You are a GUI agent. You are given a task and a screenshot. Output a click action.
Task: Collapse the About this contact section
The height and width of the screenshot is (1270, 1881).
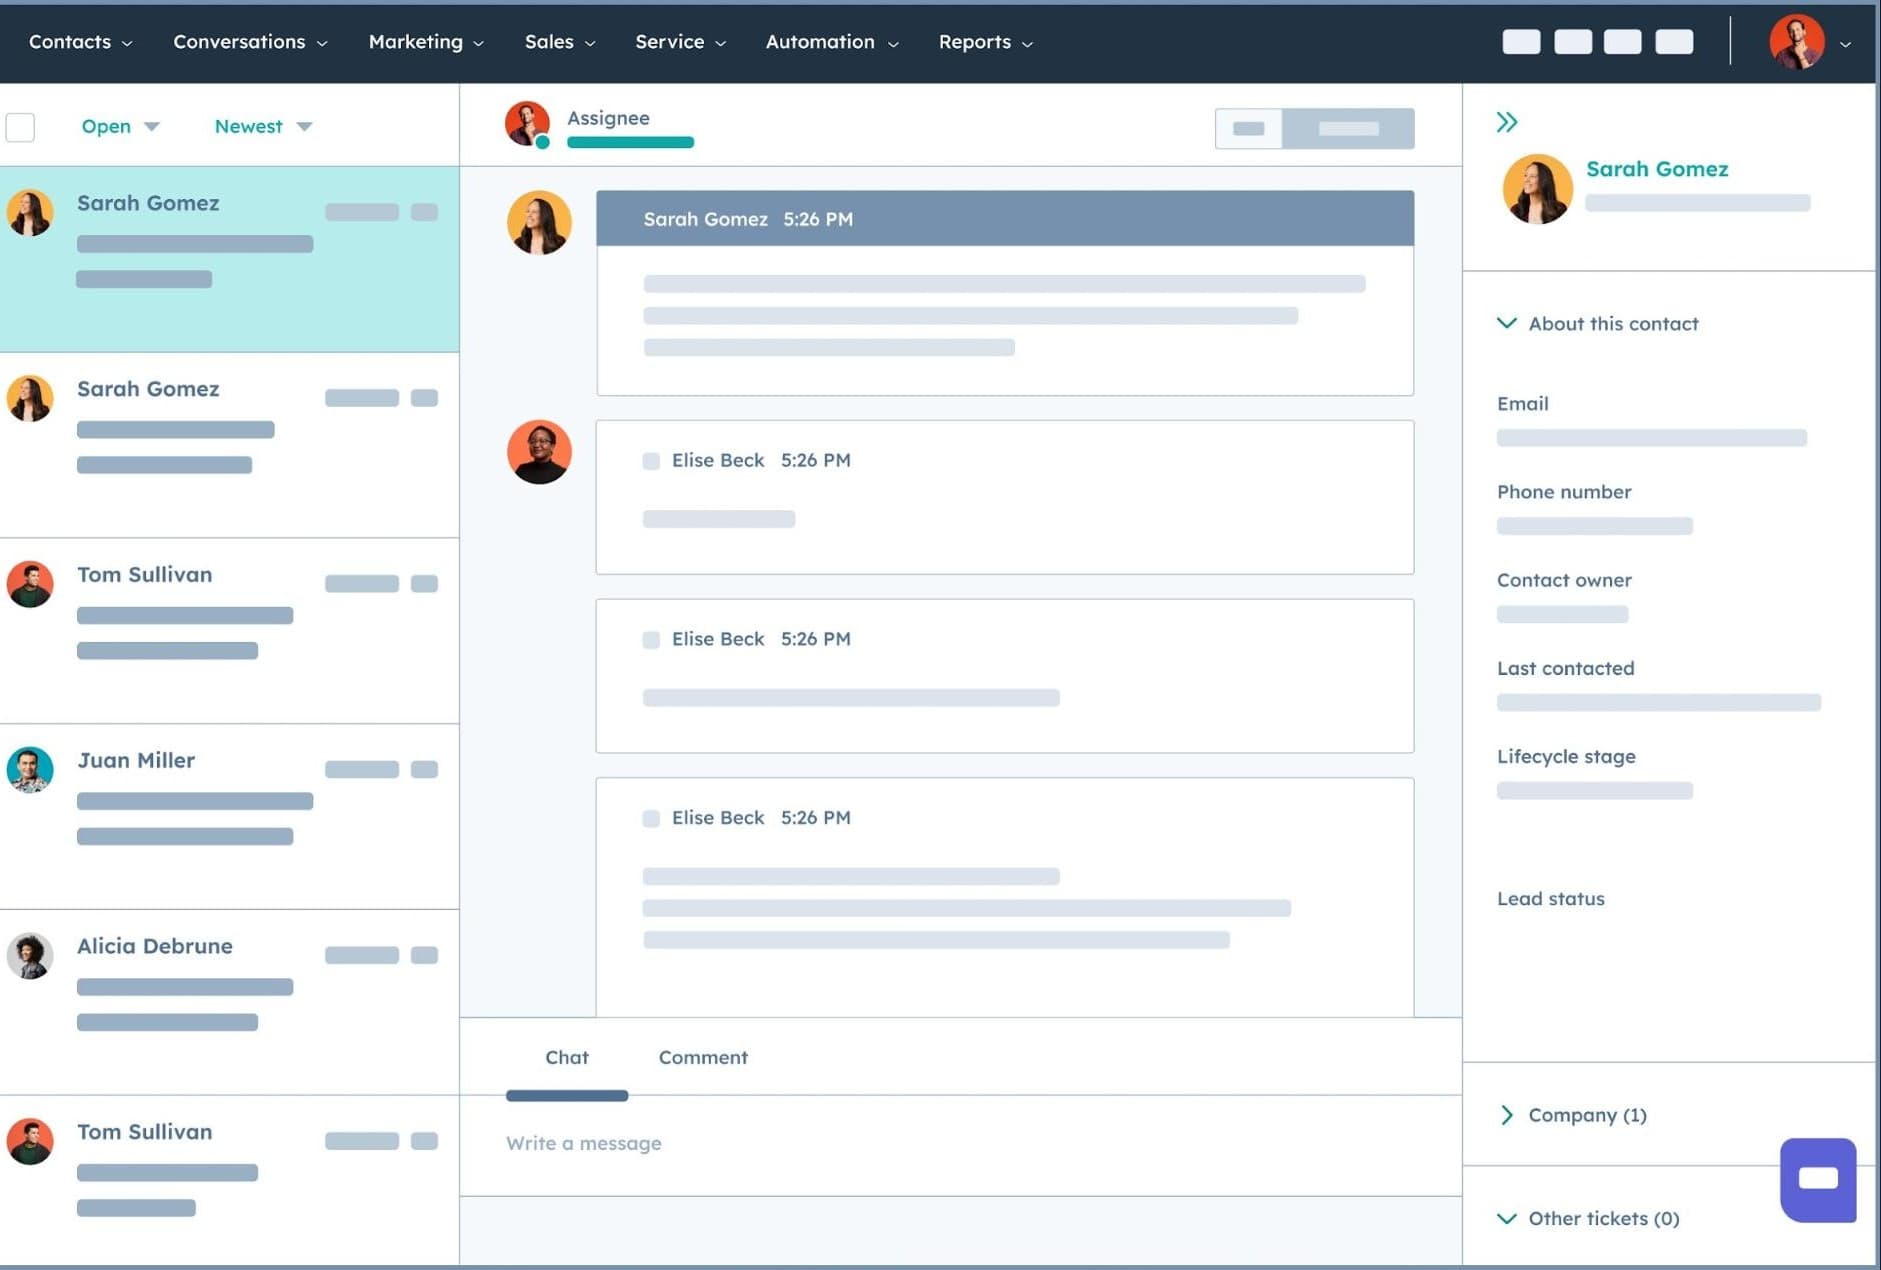click(x=1597, y=323)
